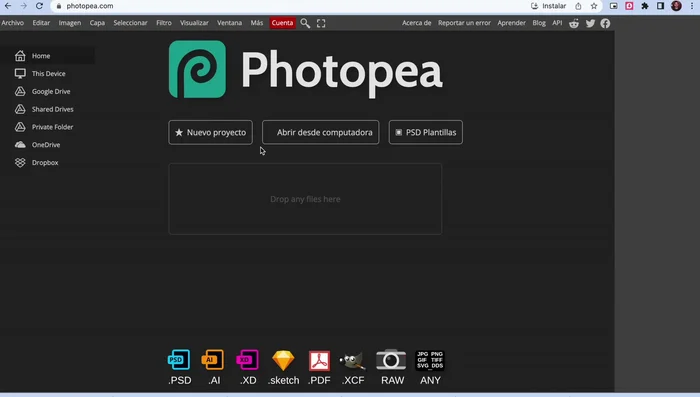Click the Photopea spiral logo

point(197,69)
